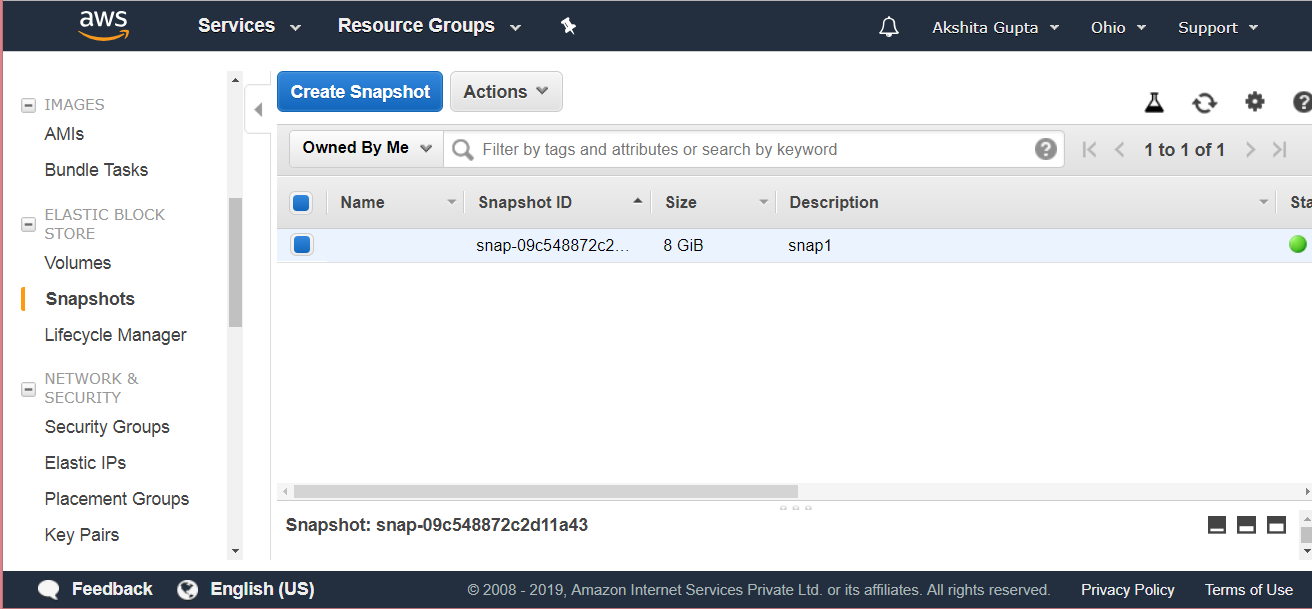This screenshot has width=1312, height=609.
Task: Click the search magnifier icon in filter
Action: point(462,149)
